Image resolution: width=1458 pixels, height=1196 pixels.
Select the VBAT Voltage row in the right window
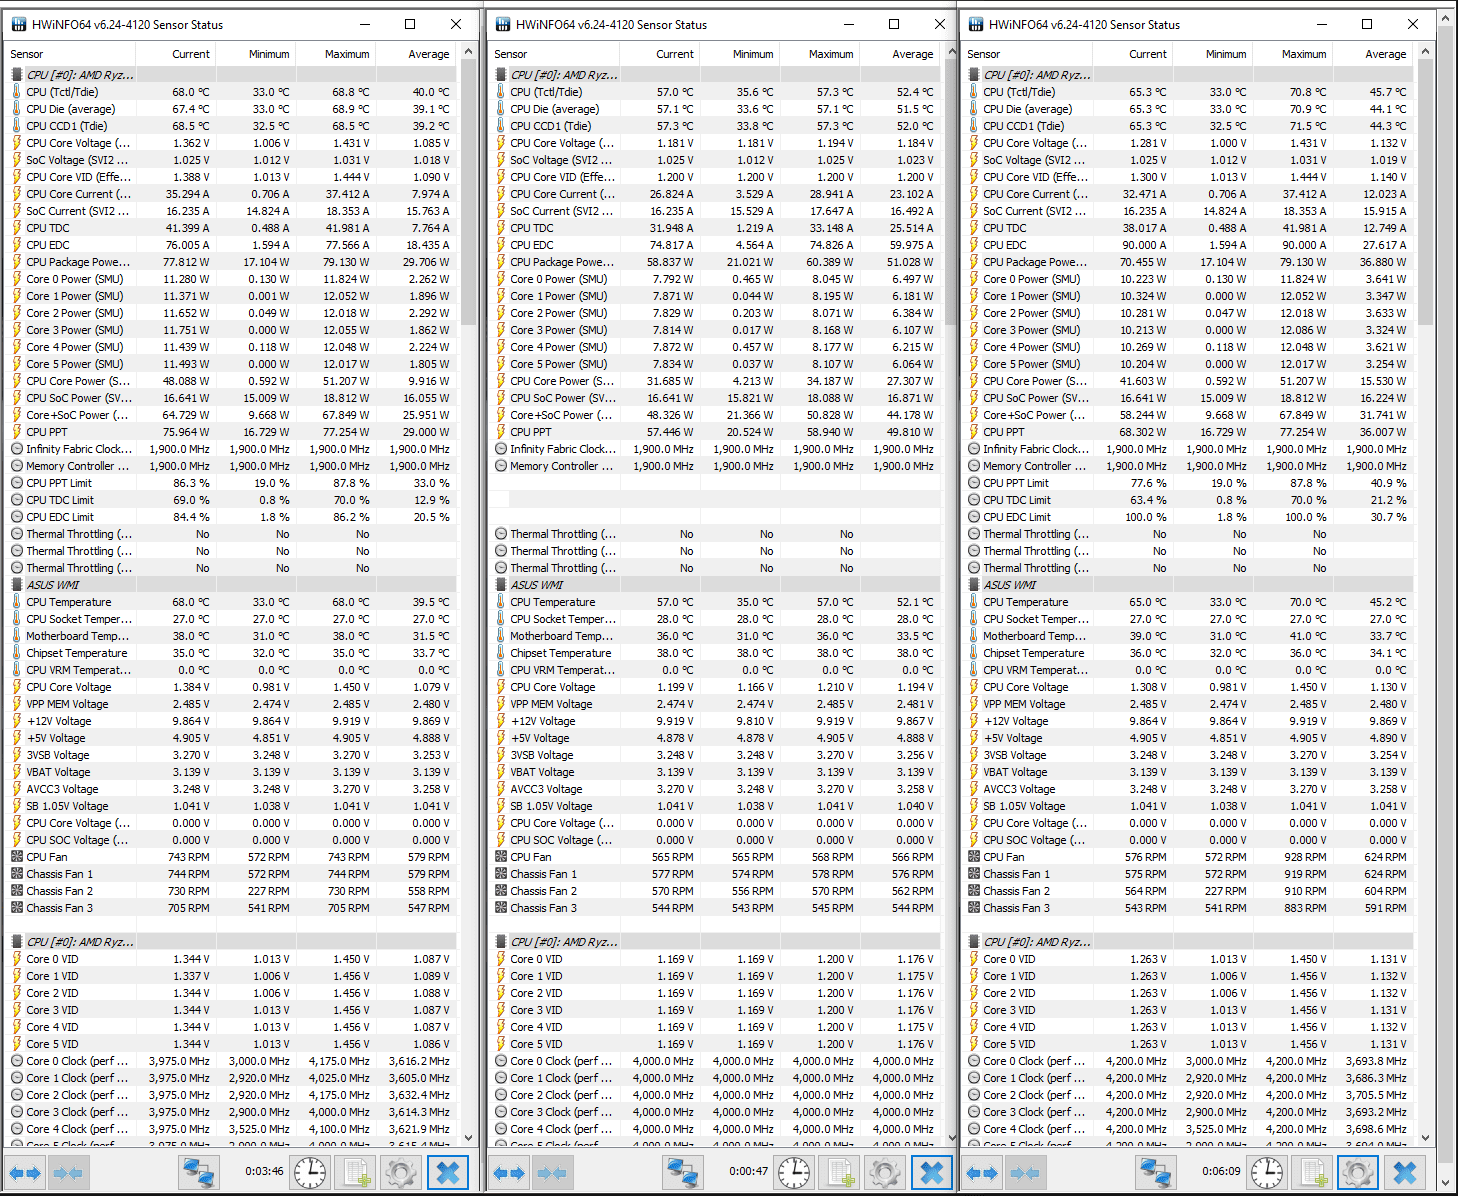pyautogui.click(x=1188, y=772)
